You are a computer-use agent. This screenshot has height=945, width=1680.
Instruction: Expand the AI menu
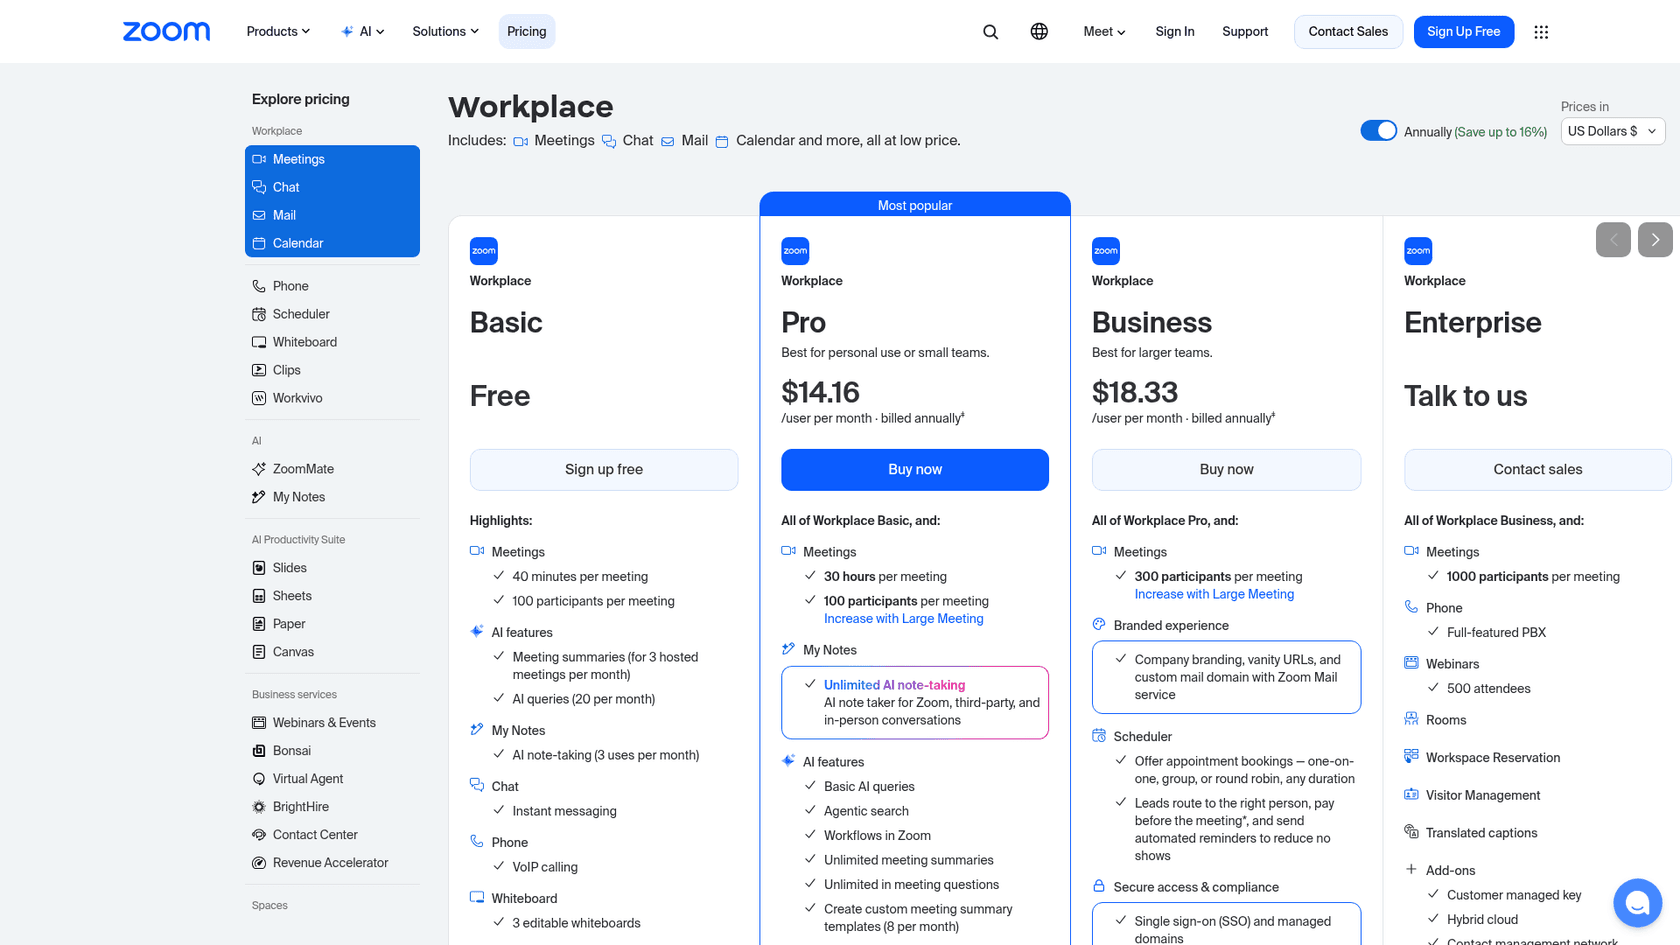[x=362, y=32]
